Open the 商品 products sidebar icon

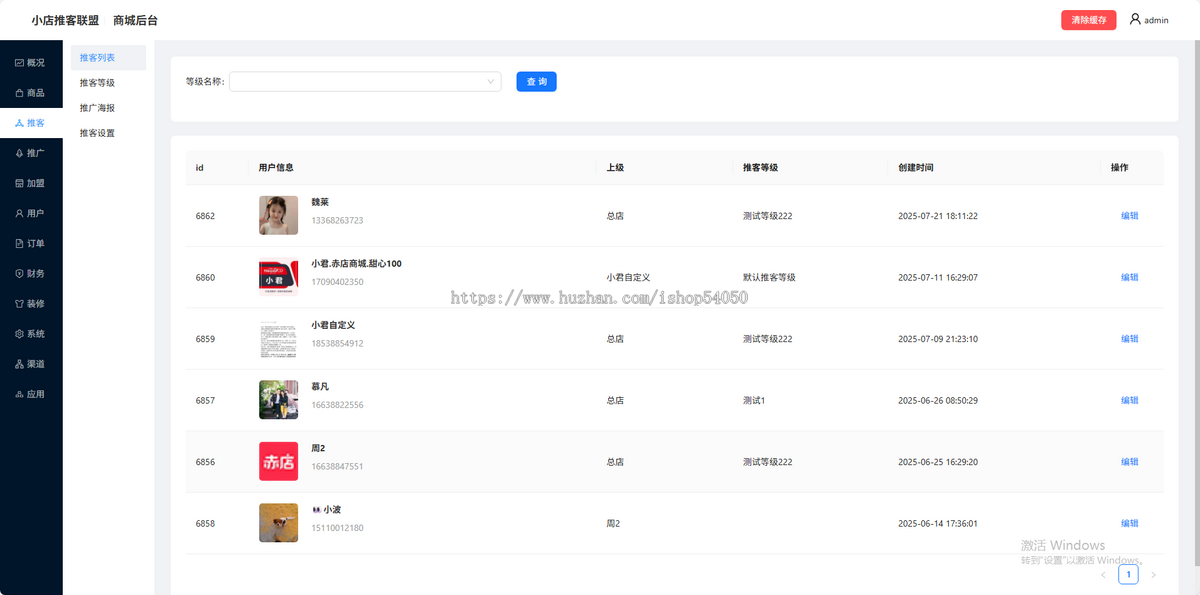pos(20,93)
